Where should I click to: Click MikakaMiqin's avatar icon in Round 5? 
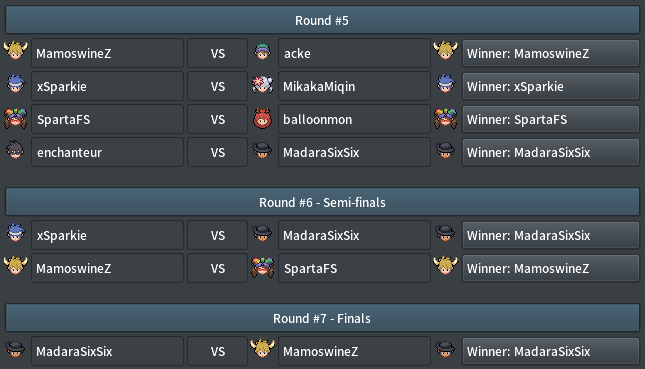262,85
